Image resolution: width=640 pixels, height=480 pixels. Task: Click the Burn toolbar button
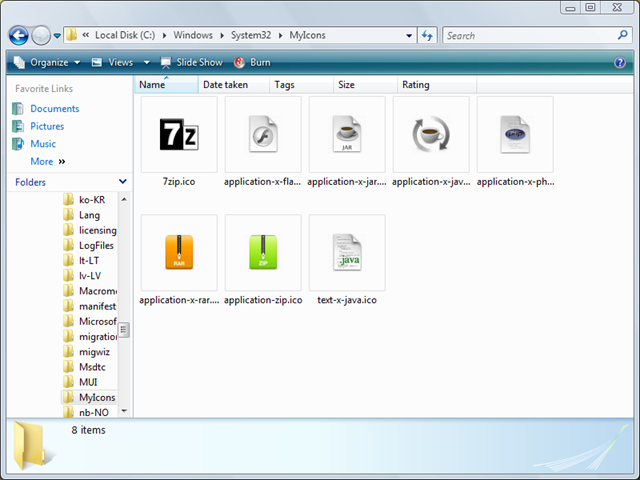[252, 62]
